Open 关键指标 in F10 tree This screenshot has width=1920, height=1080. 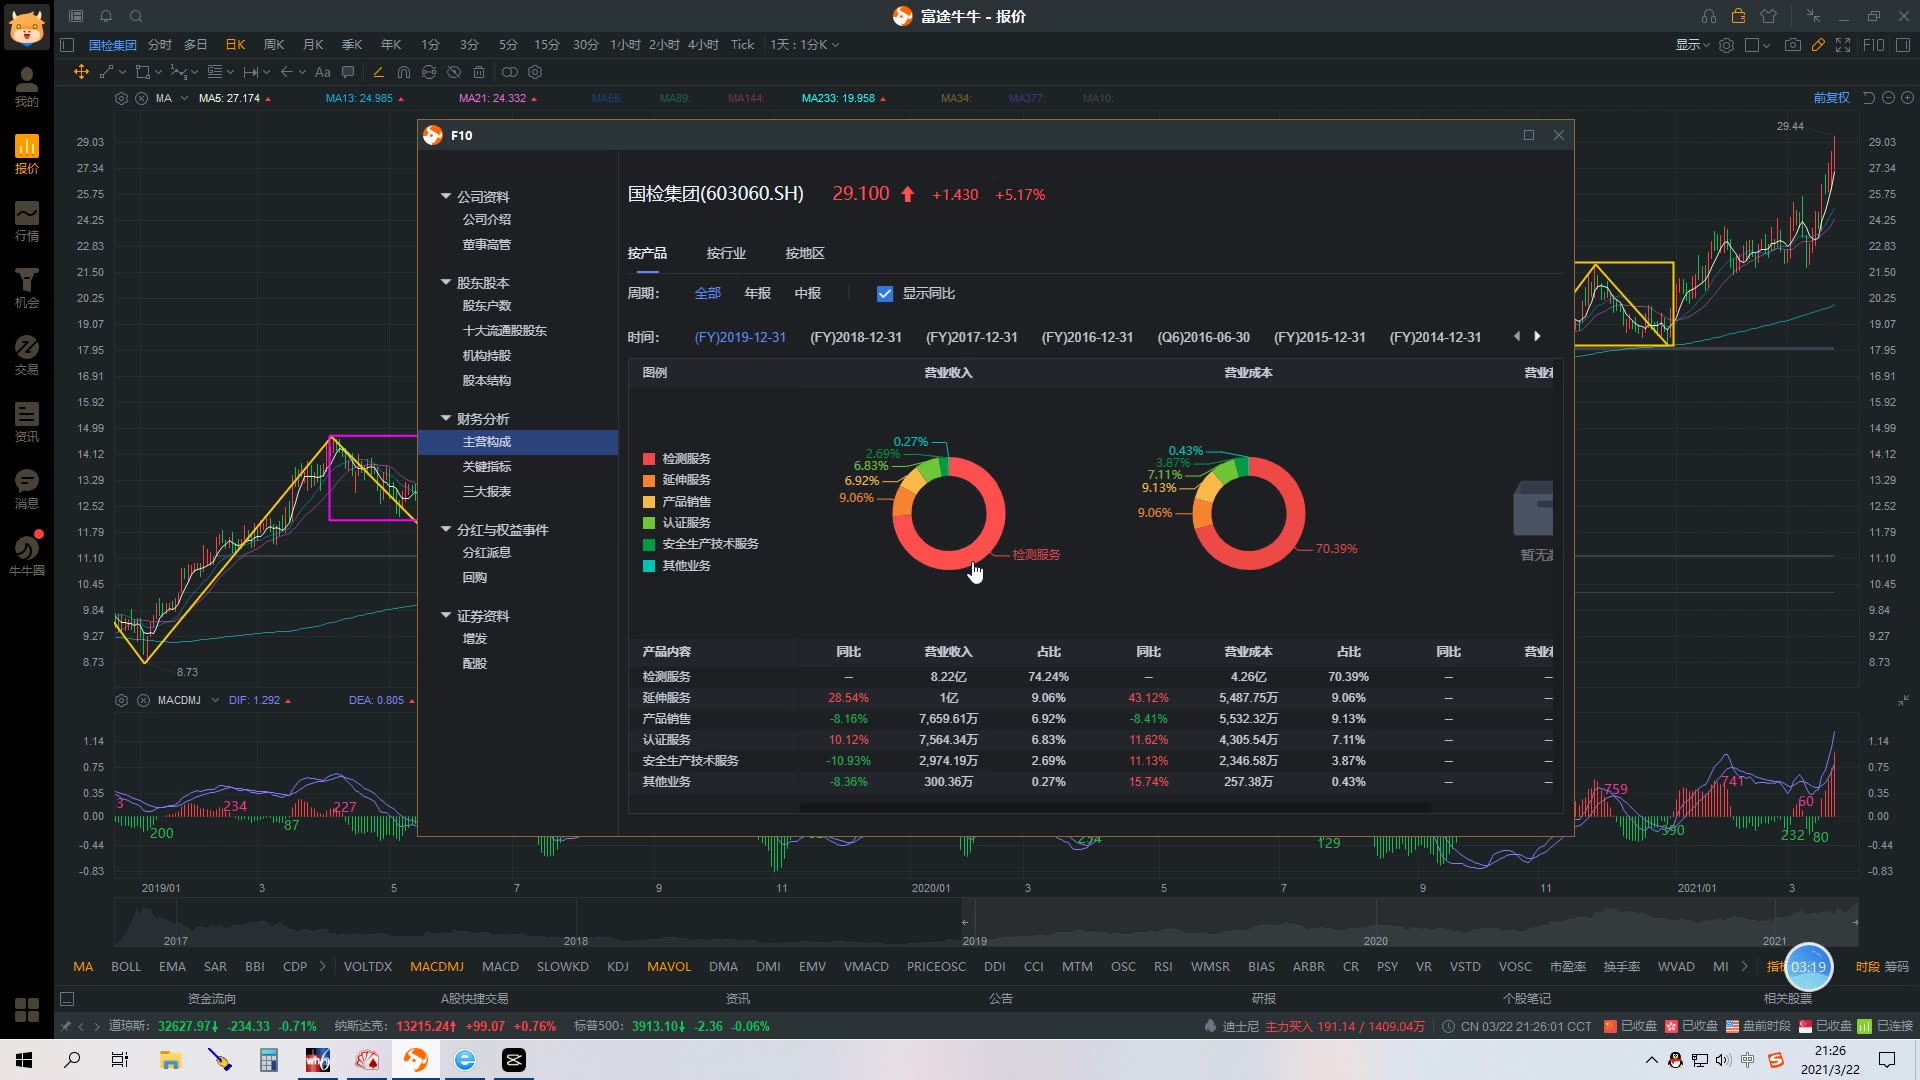coord(487,467)
